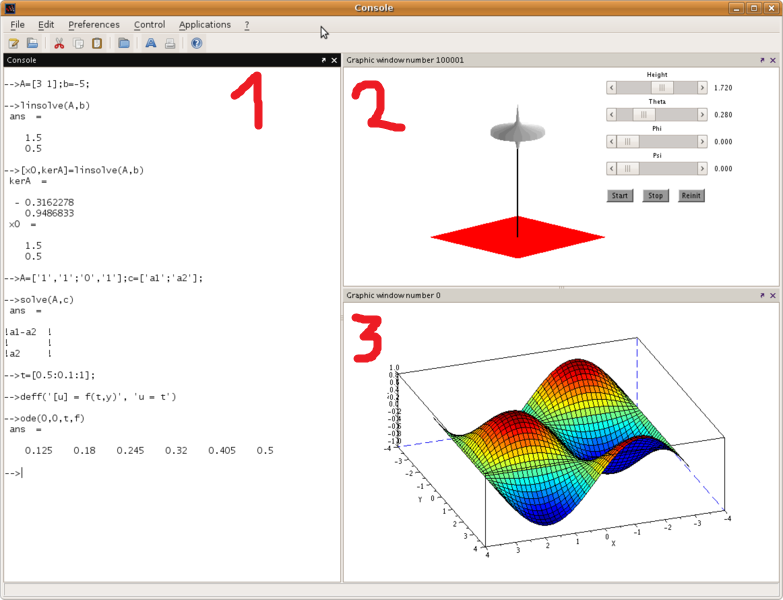Screen dimensions: 783x600
Task: Undock Graphic window number 0 panel
Action: [762, 296]
